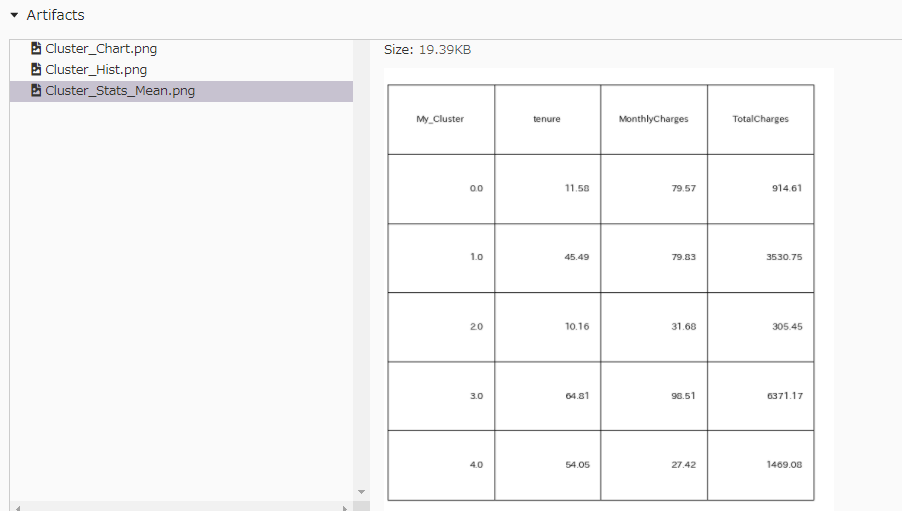The height and width of the screenshot is (511, 902).
Task: Click the Cluster_Stats_Mean.png image file icon
Action: [36, 90]
